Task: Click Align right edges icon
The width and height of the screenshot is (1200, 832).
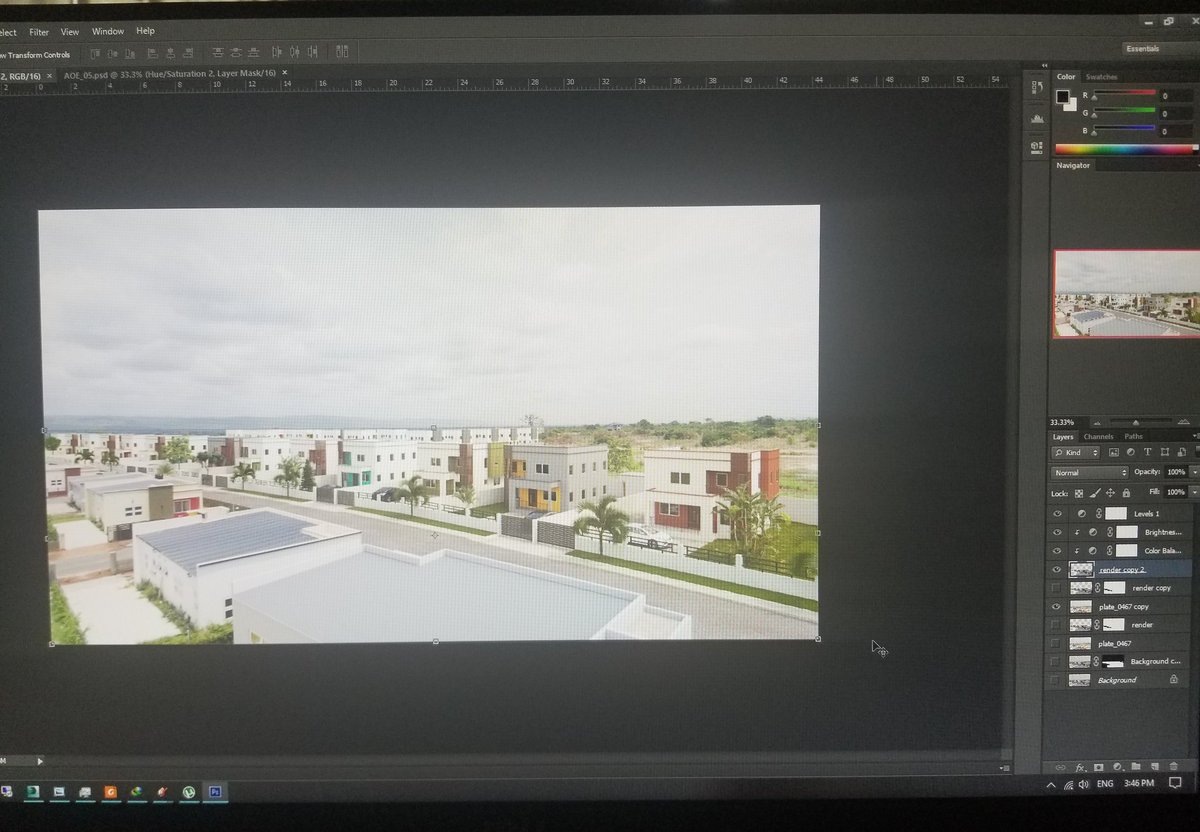Action: coord(188,54)
